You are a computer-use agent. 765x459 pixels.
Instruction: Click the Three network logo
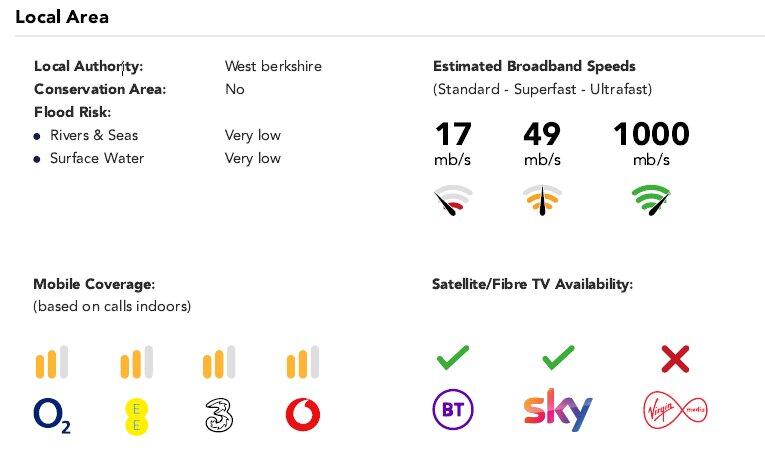219,415
